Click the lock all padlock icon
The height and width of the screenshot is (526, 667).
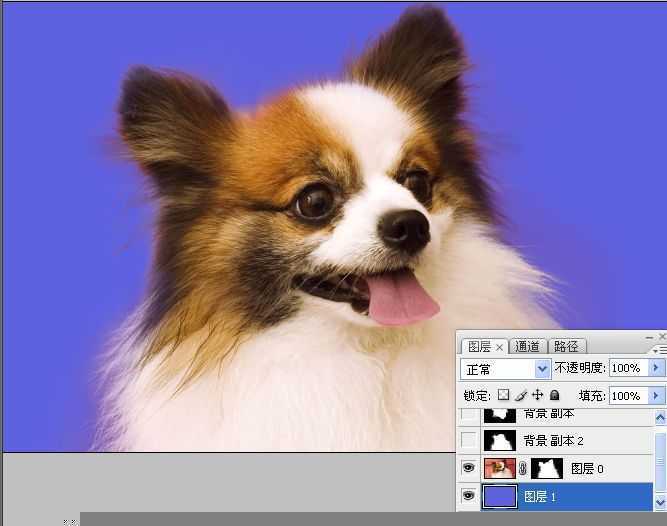554,395
